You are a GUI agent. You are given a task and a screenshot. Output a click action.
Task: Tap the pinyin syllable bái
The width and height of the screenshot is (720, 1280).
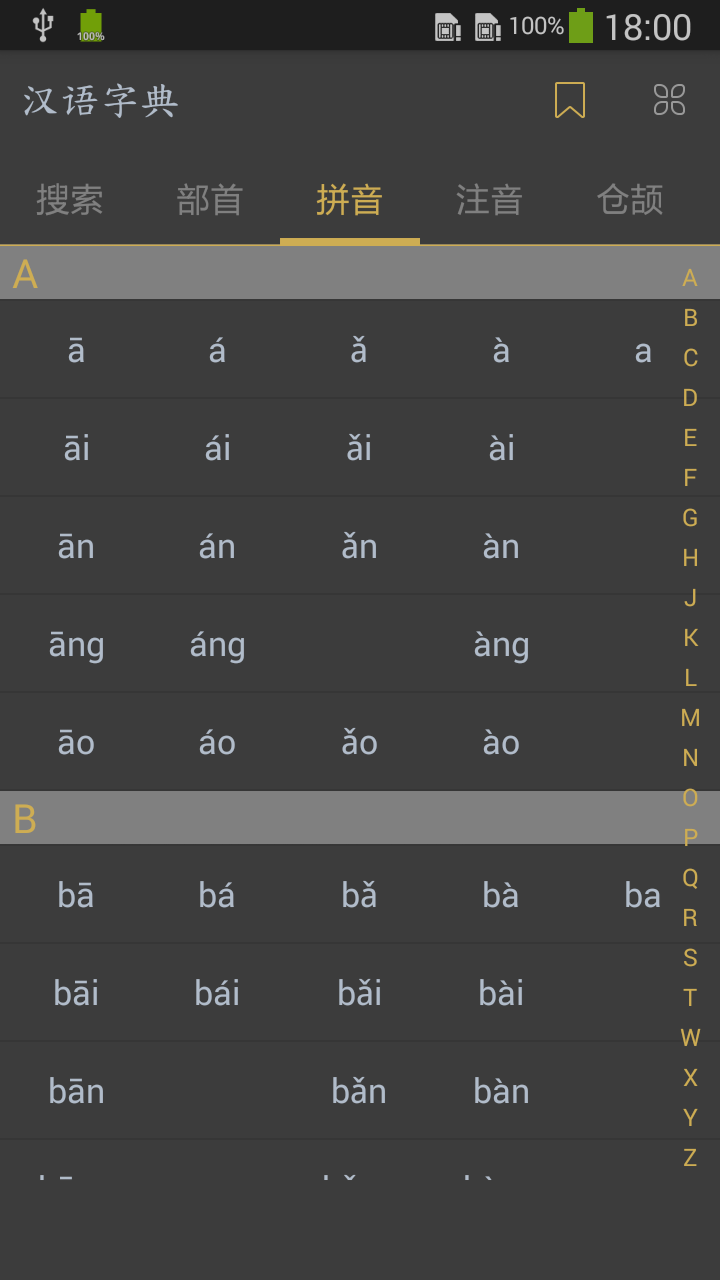[x=217, y=993]
